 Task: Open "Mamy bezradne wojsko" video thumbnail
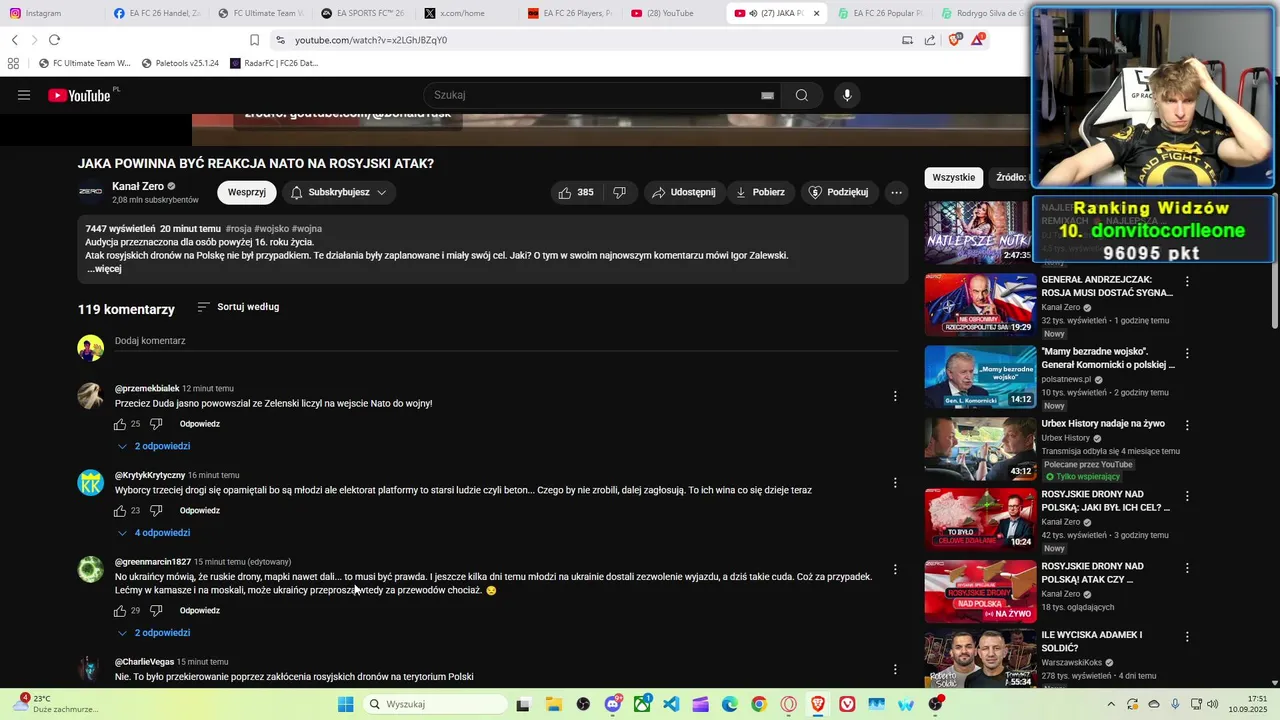pyautogui.click(x=980, y=377)
